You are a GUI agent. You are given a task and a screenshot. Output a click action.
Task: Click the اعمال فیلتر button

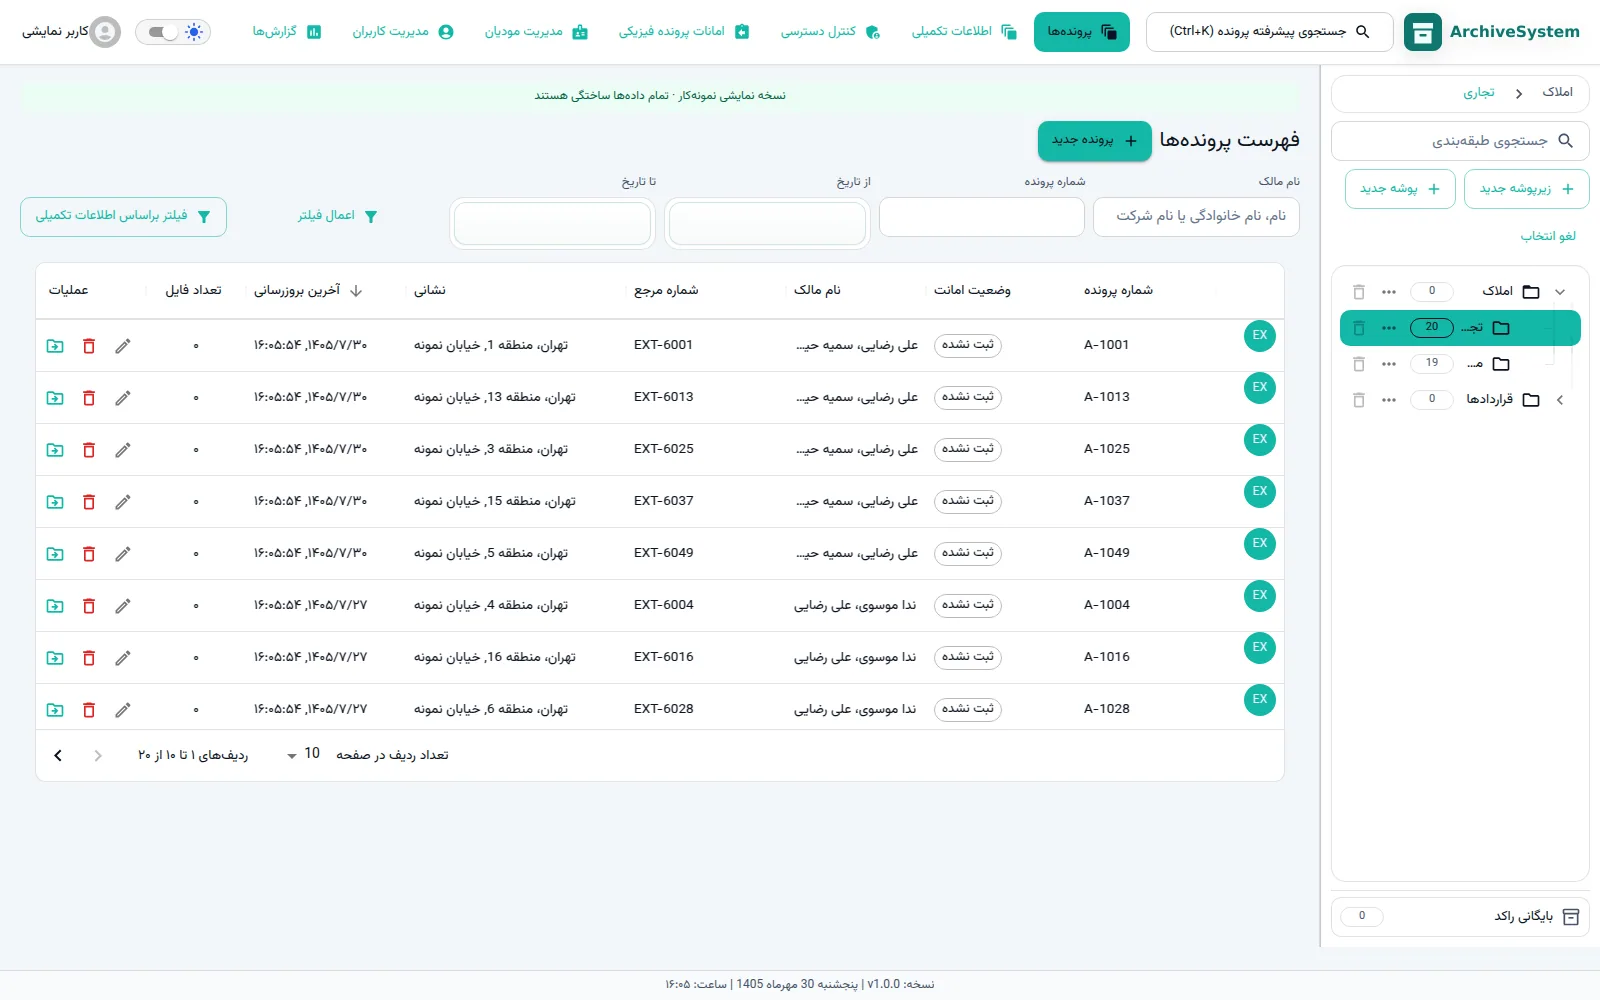(x=338, y=216)
